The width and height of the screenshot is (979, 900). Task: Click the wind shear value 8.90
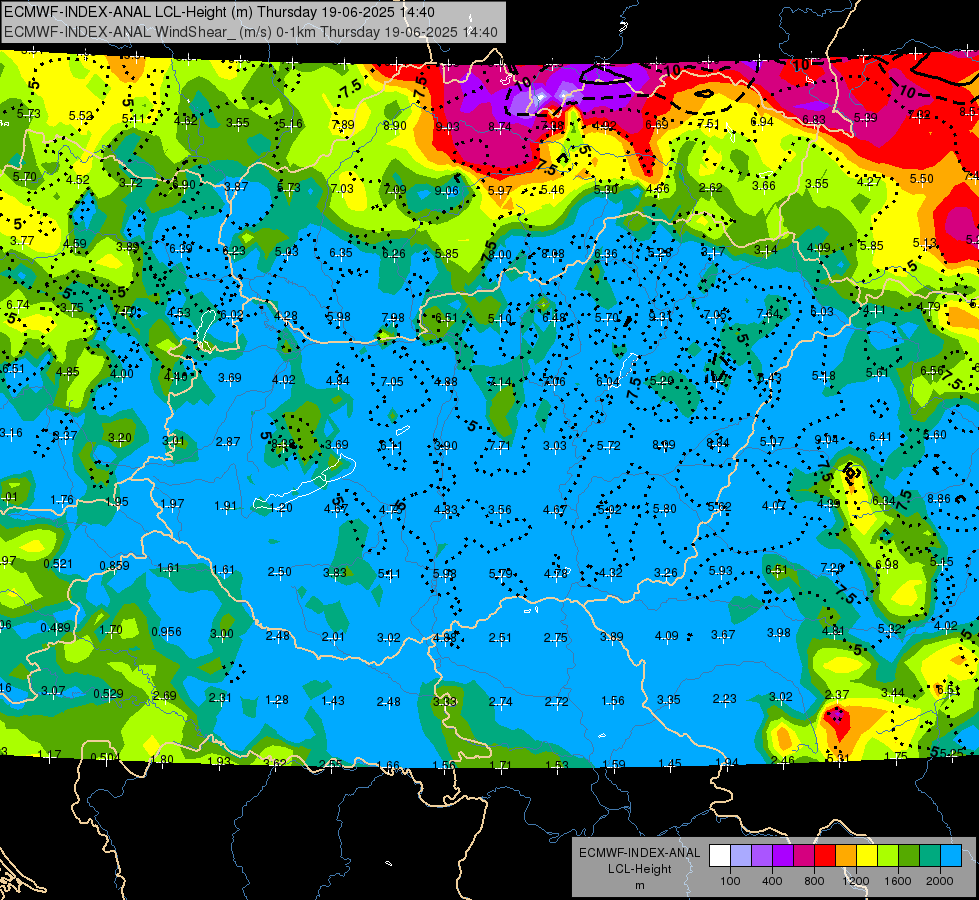point(395,126)
